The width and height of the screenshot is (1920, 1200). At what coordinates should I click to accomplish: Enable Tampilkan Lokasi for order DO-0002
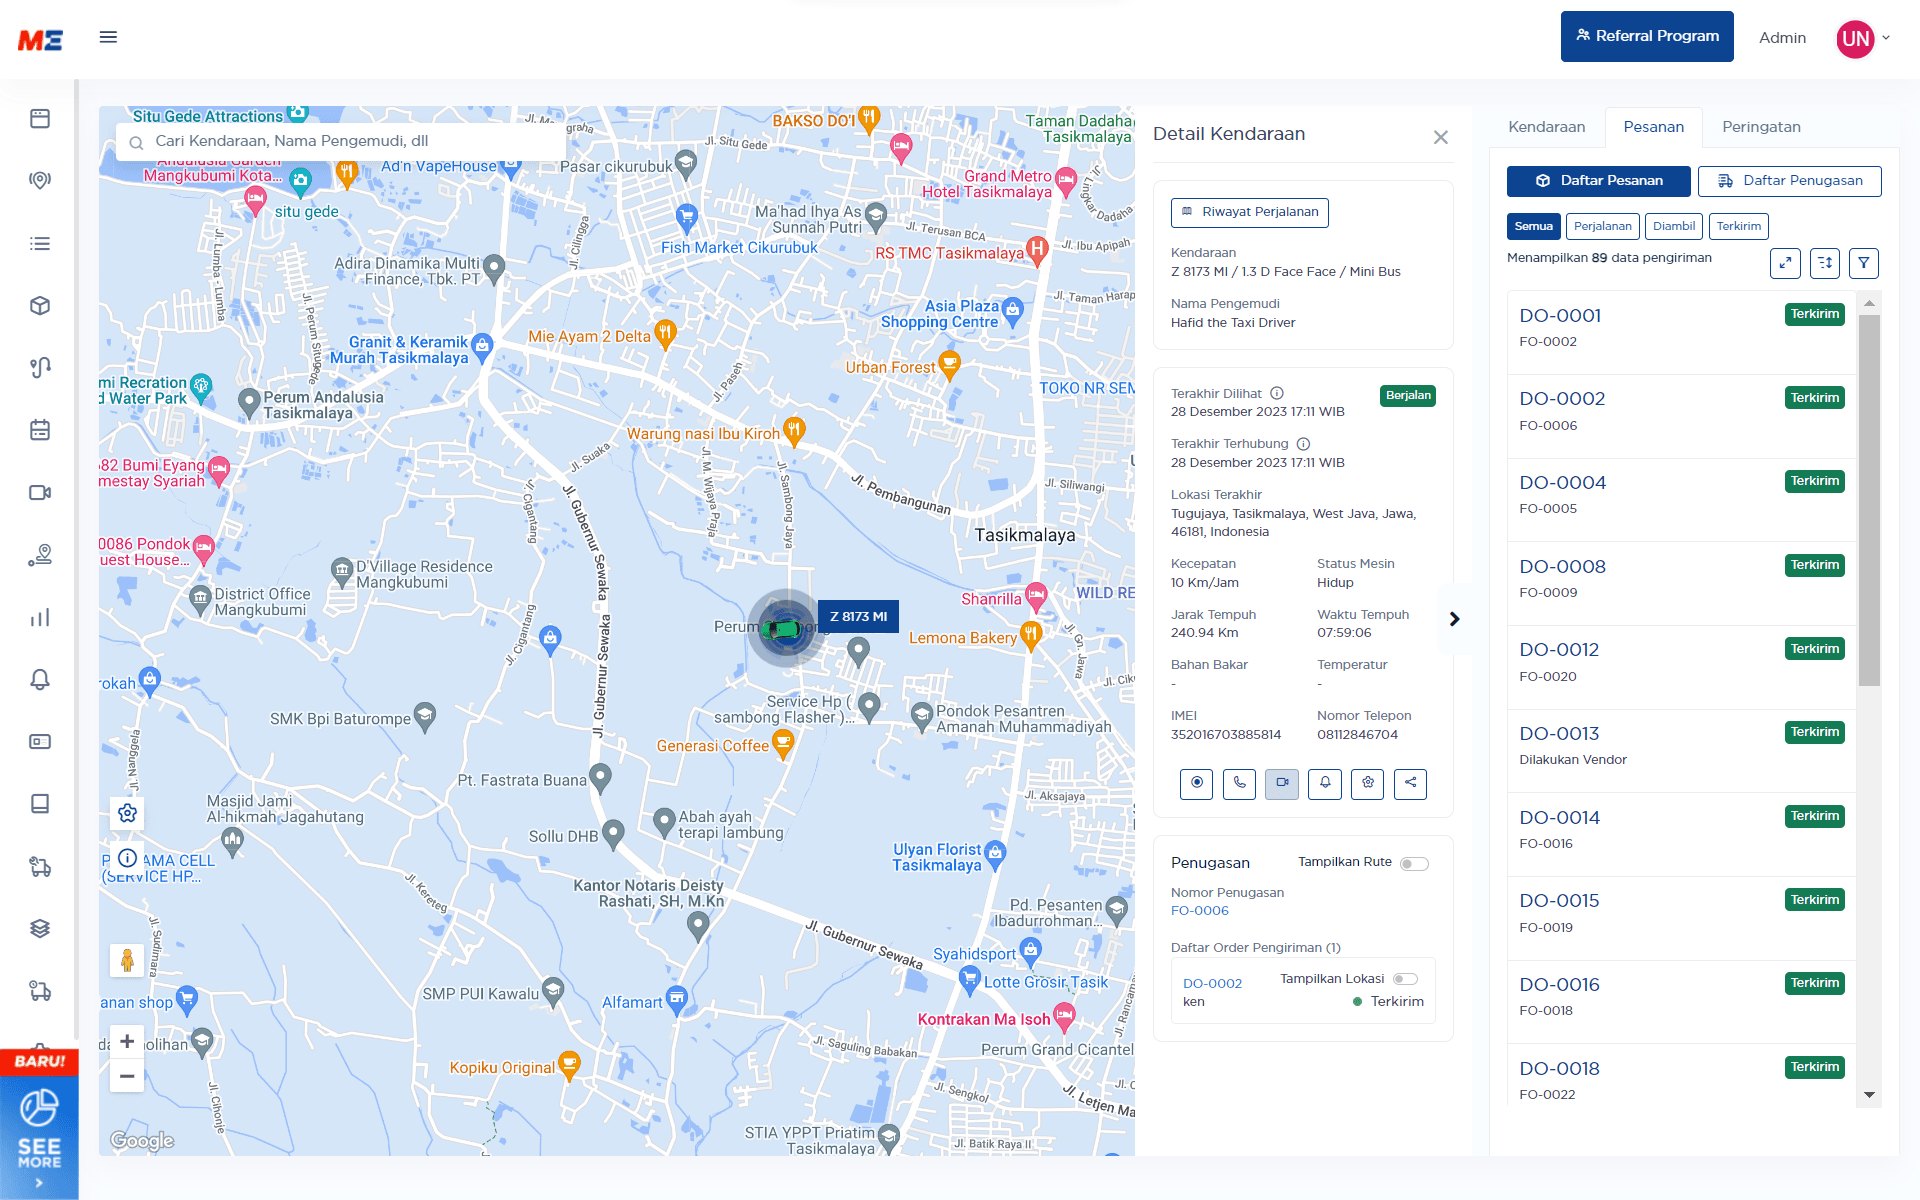(1404, 979)
